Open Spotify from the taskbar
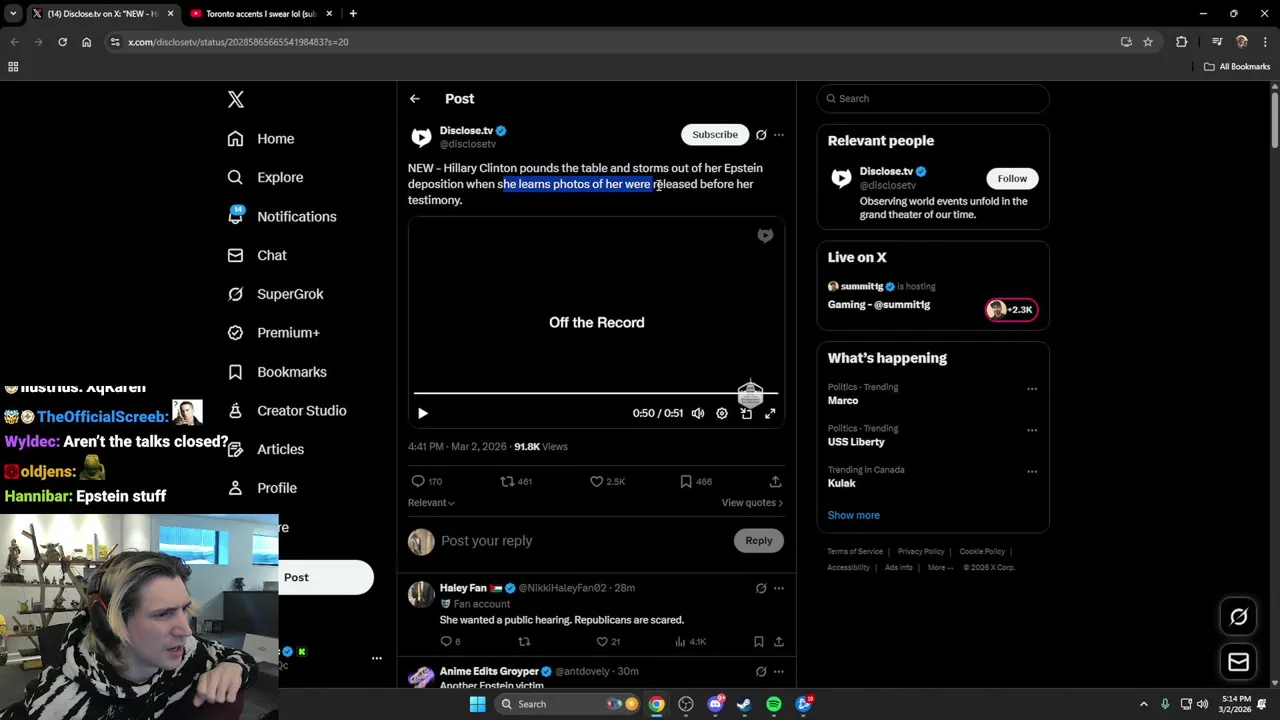Viewport: 1280px width, 720px height. pyautogui.click(x=774, y=704)
